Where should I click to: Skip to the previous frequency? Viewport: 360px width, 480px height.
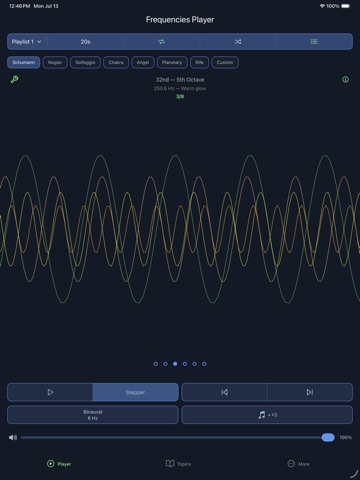pos(224,392)
